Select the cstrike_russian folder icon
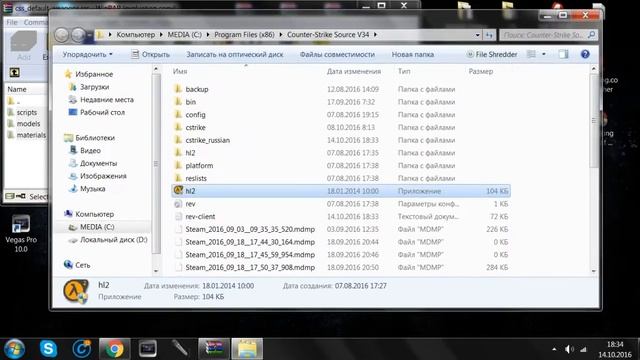Image resolution: width=640 pixels, height=360 pixels. coord(178,140)
